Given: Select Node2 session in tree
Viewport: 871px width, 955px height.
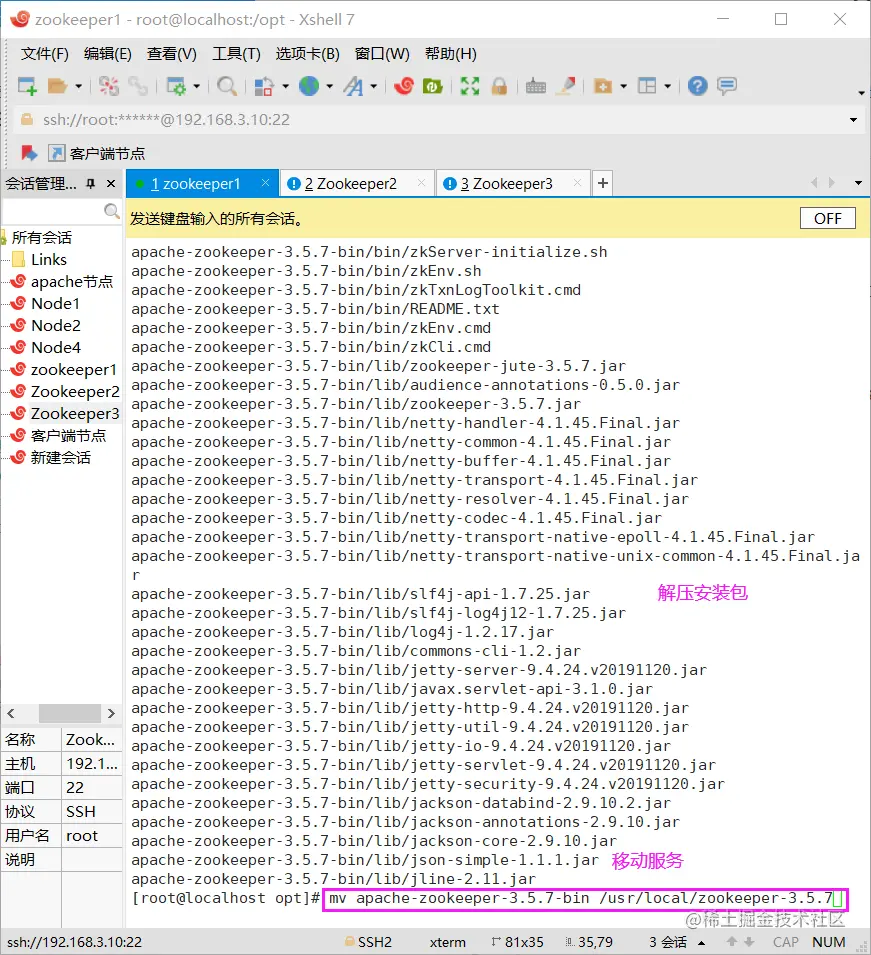Looking at the screenshot, I should point(55,325).
